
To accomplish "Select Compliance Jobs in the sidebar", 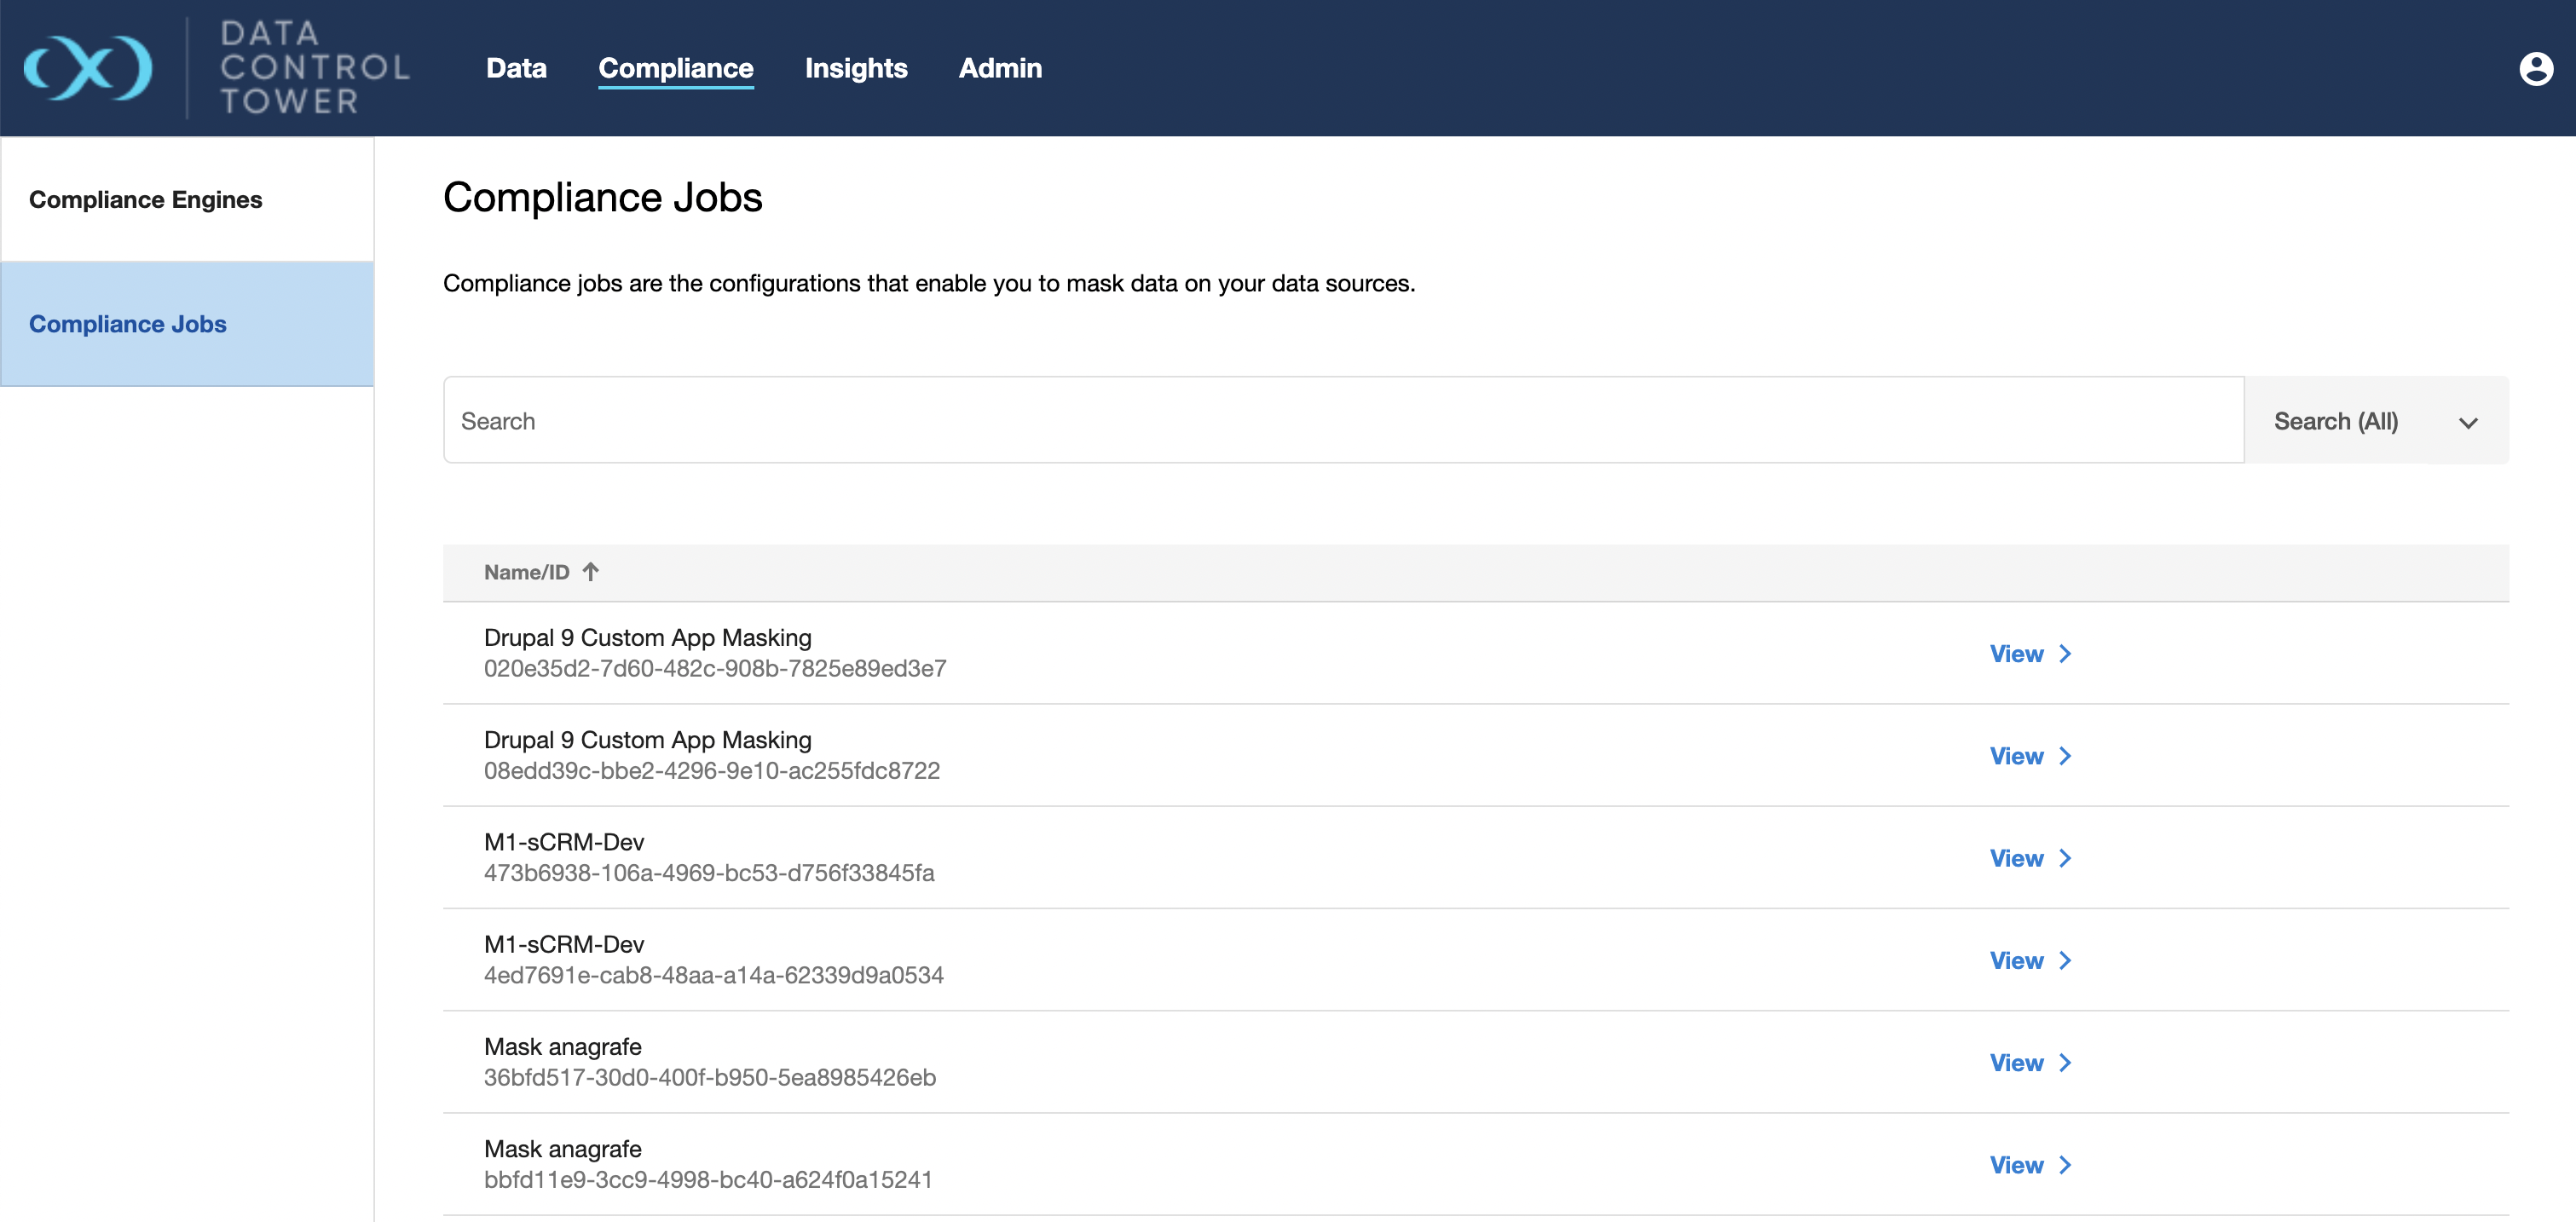I will pyautogui.click(x=128, y=324).
